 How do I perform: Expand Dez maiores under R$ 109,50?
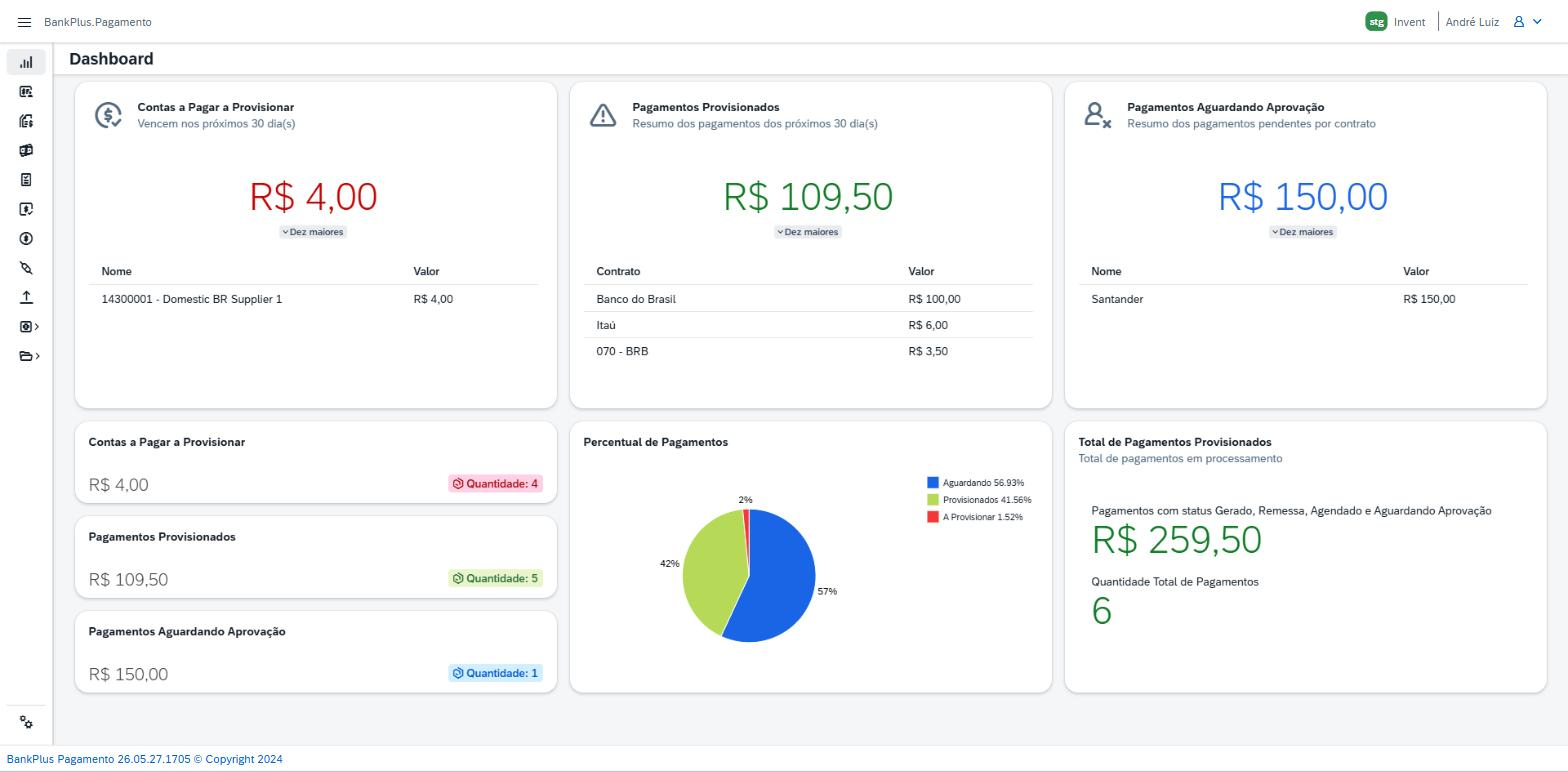(808, 232)
